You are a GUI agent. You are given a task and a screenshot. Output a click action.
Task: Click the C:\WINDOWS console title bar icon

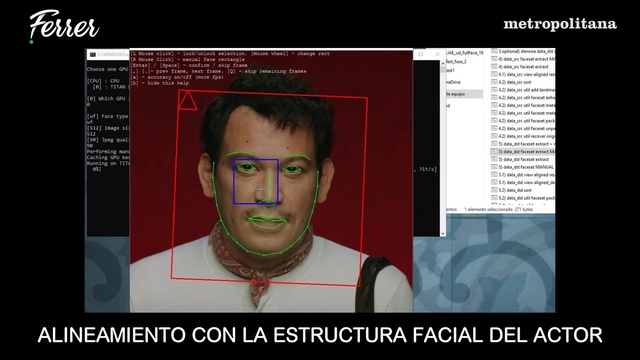tap(92, 54)
